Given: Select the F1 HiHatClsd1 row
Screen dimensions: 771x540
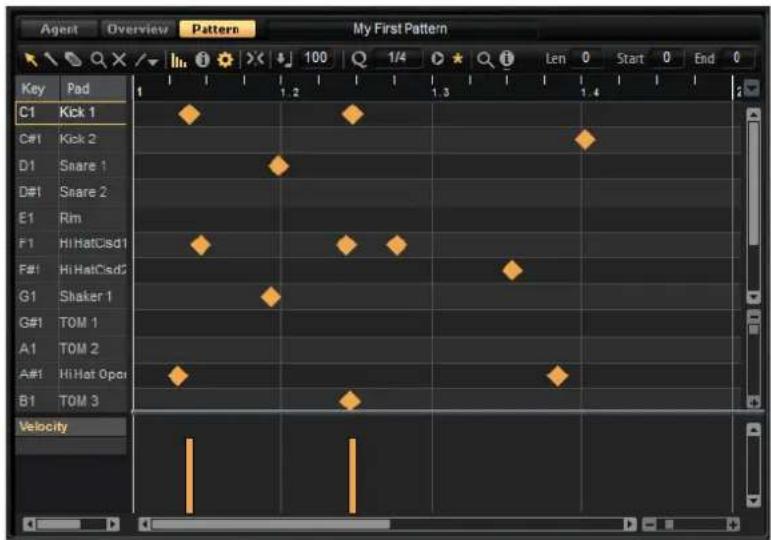Looking at the screenshot, I should [71, 243].
